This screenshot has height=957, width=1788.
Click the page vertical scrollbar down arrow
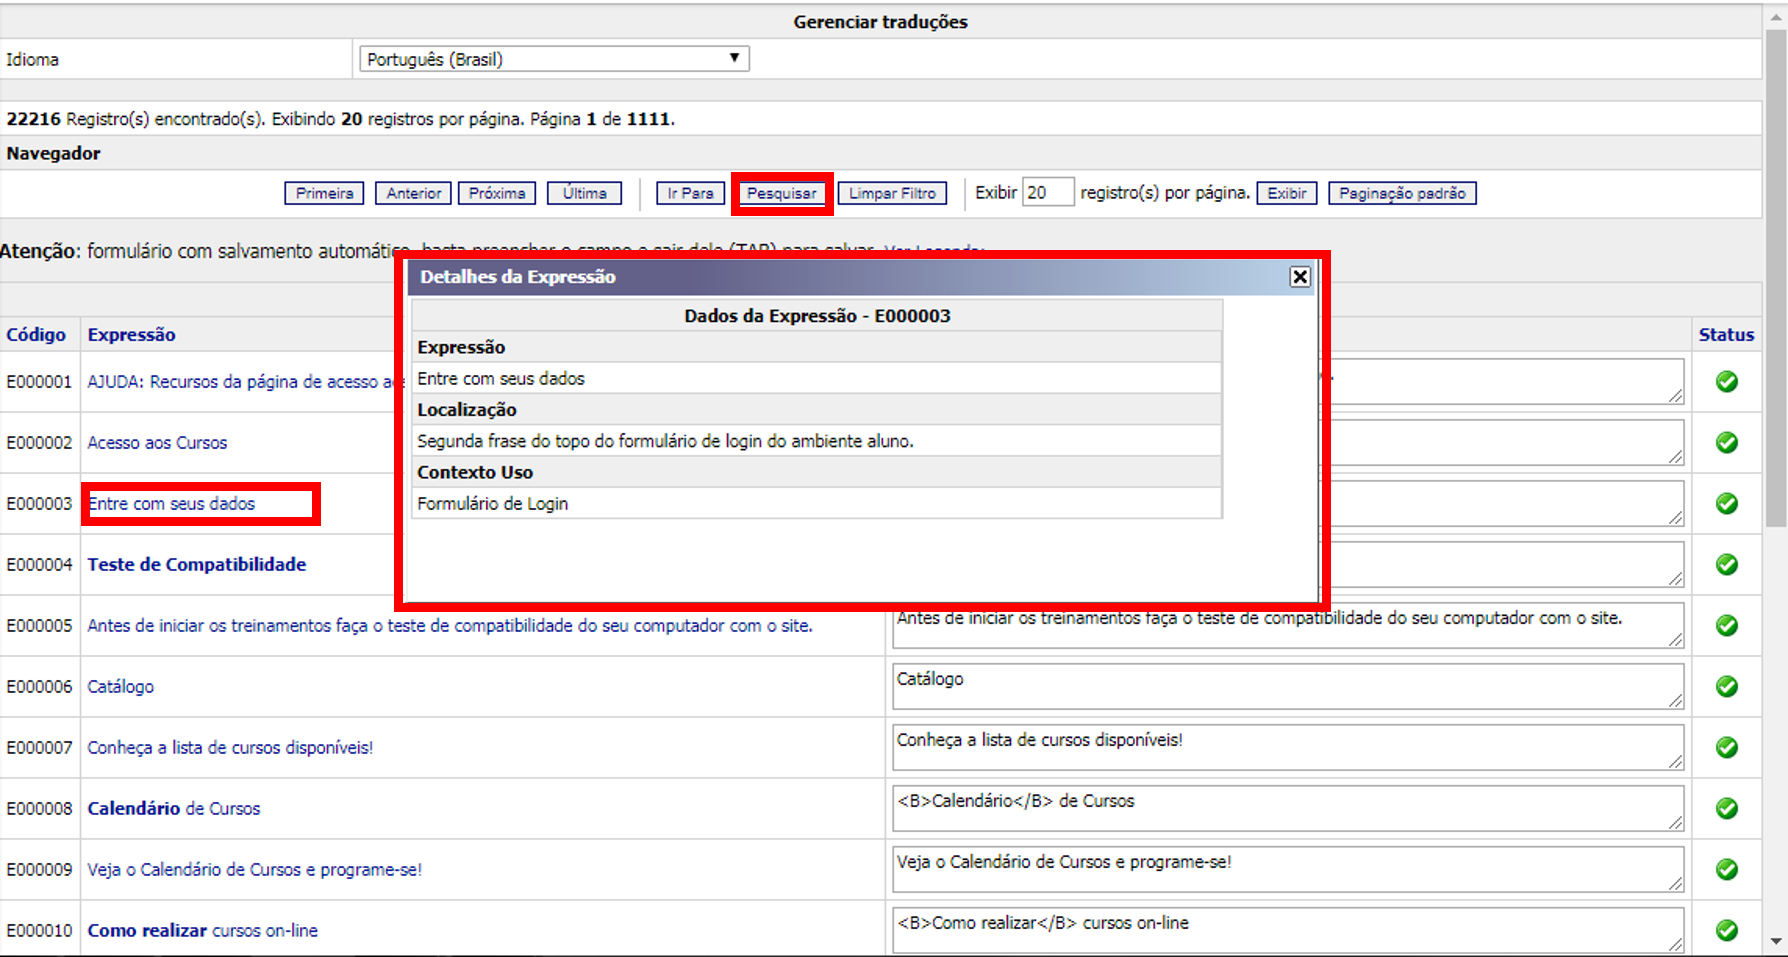(1776, 941)
